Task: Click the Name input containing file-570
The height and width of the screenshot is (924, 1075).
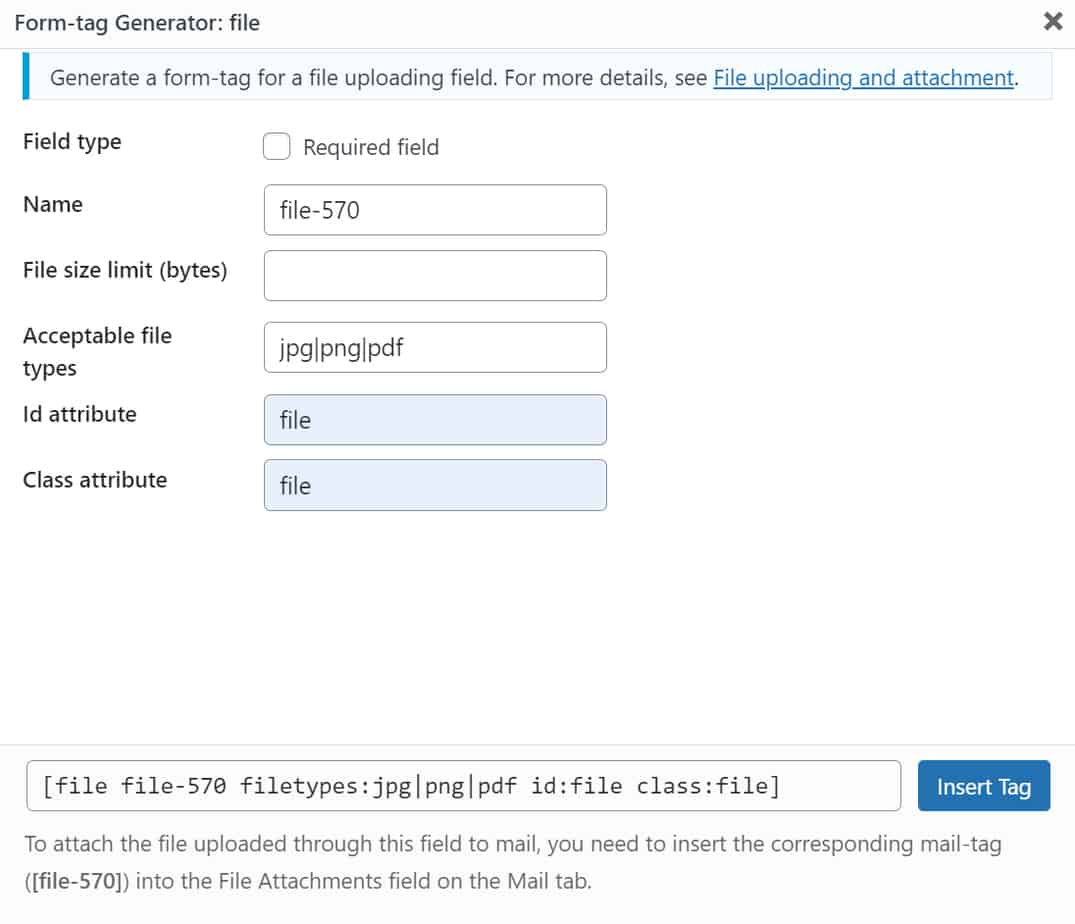Action: [435, 210]
